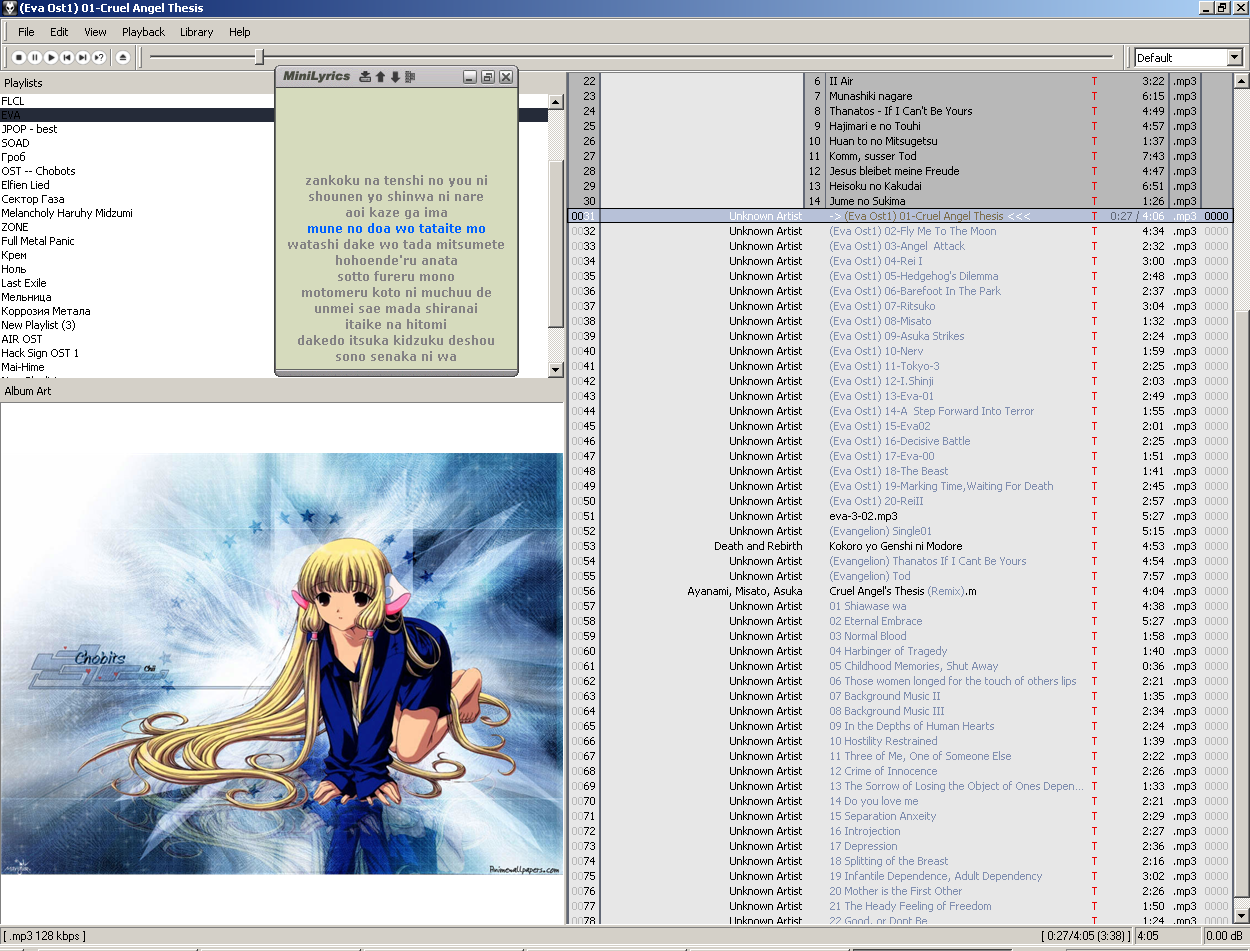Select track Thanatos - If I Can't Be Yours

[x=900, y=111]
